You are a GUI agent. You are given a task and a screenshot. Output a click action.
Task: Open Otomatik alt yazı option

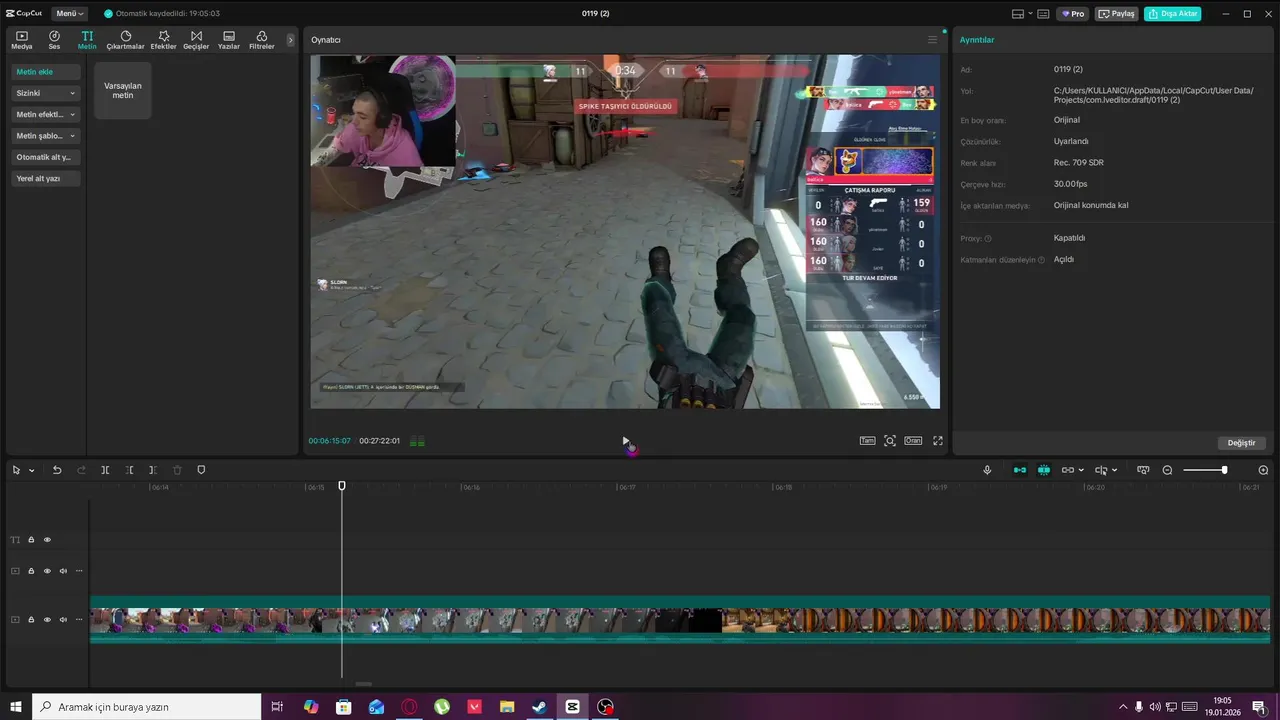point(46,157)
